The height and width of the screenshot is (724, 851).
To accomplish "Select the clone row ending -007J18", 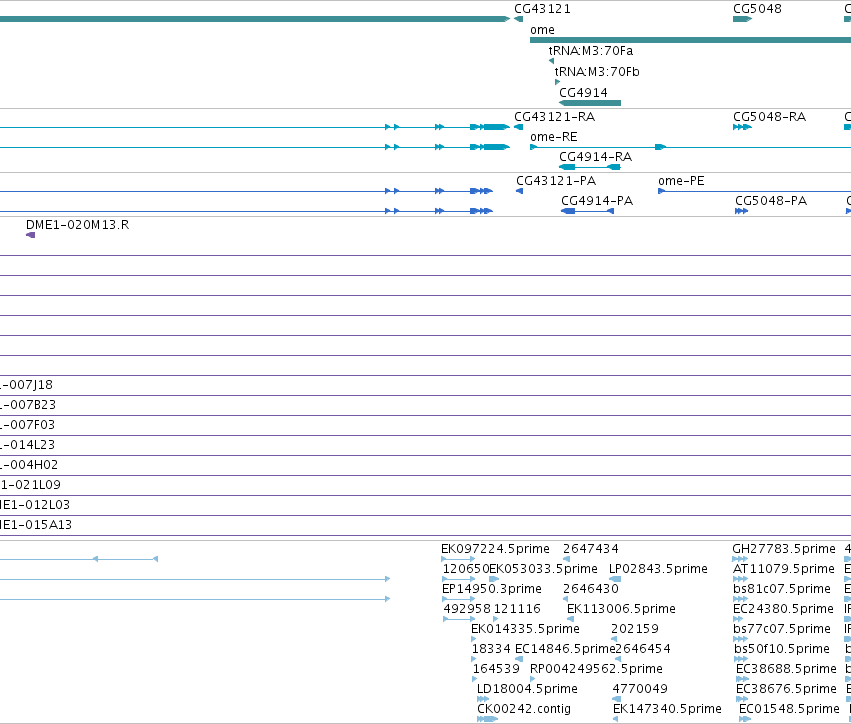I will coord(27,385).
